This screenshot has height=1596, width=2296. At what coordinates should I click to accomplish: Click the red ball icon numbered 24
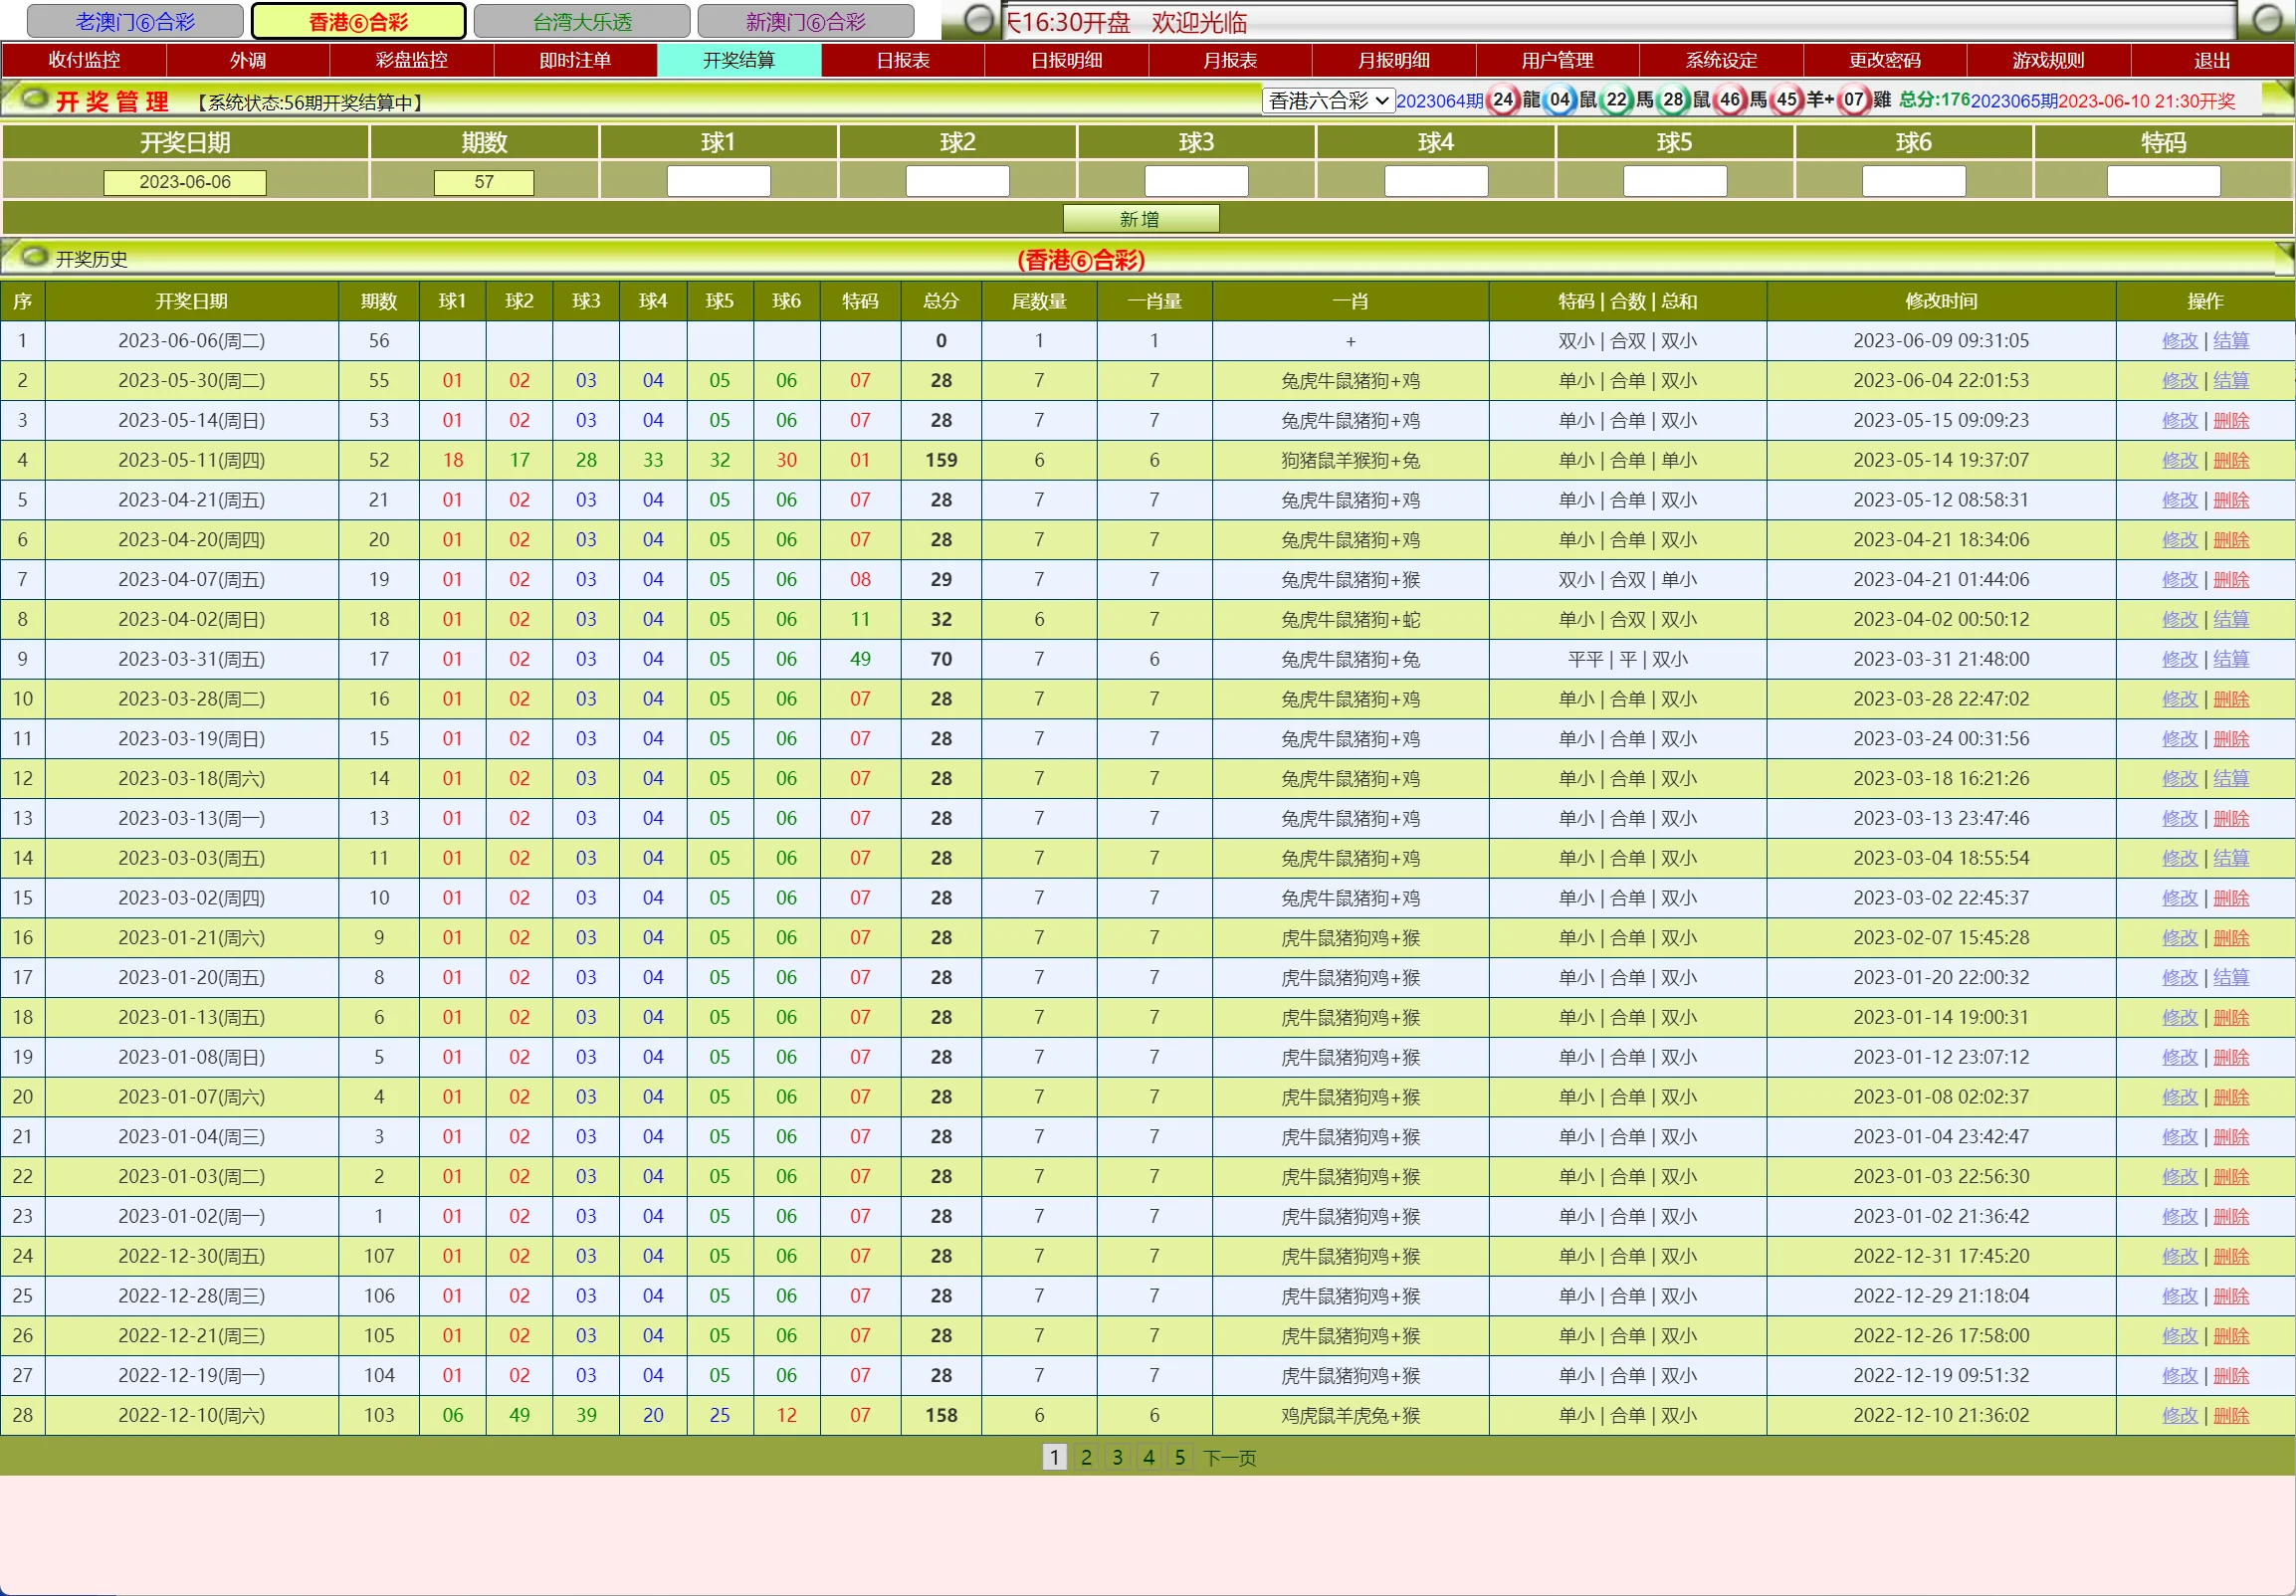click(1502, 100)
